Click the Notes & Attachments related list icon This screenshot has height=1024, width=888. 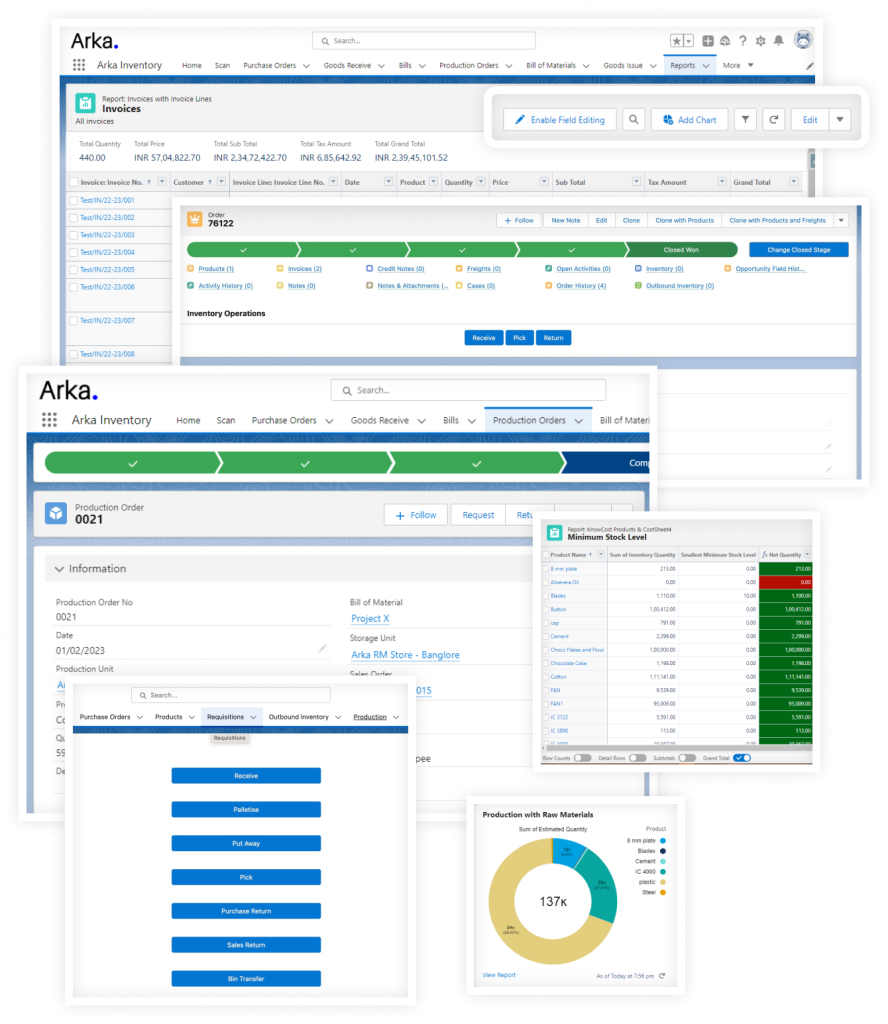[370, 285]
